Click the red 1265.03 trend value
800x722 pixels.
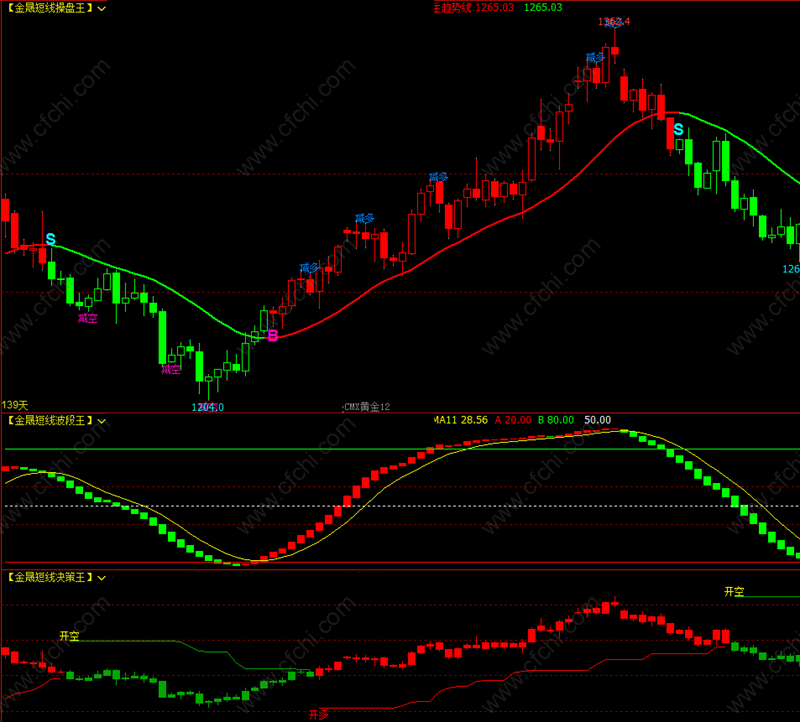click(494, 8)
